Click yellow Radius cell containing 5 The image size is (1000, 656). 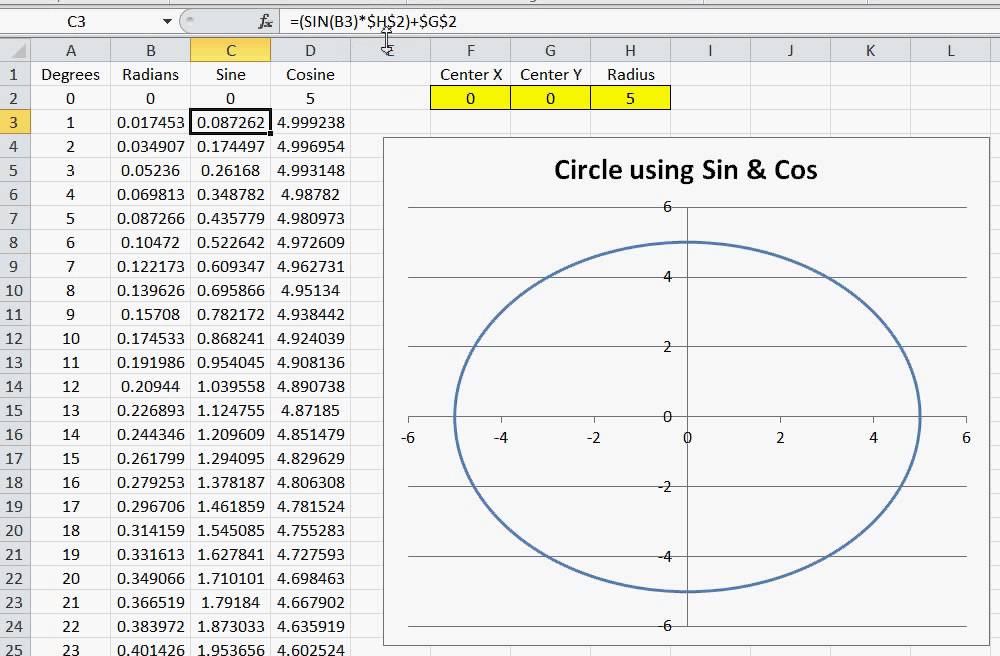pyautogui.click(x=630, y=98)
